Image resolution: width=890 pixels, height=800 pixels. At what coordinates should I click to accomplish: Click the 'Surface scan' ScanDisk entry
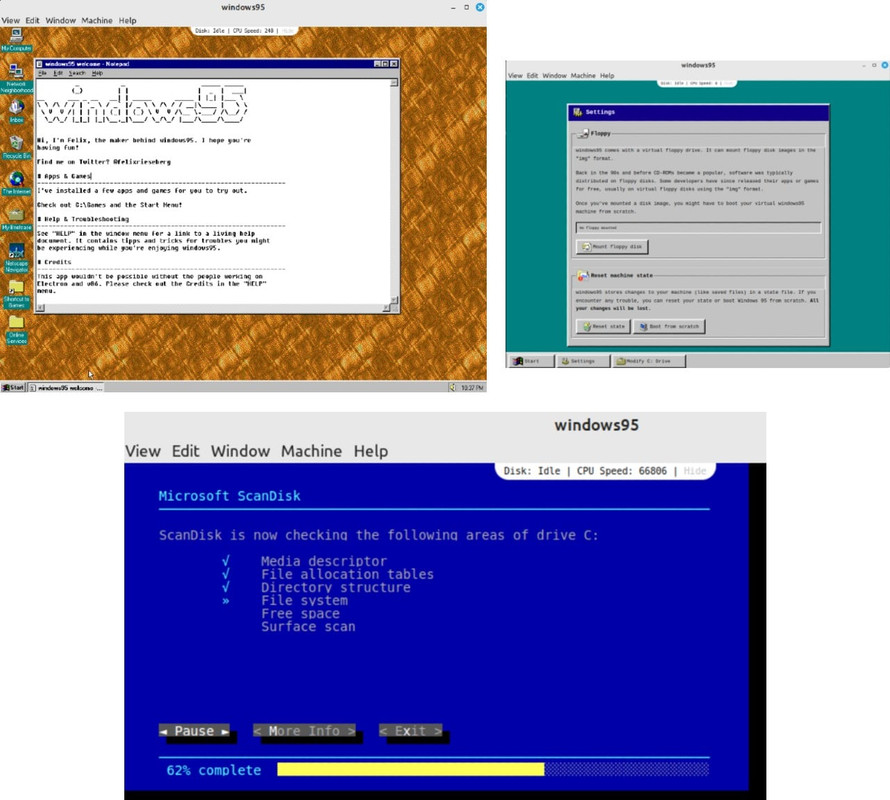[308, 627]
